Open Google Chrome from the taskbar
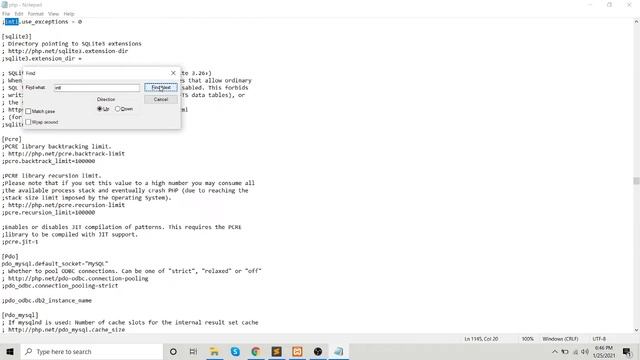Image resolution: width=640 pixels, height=360 pixels. coord(256,351)
